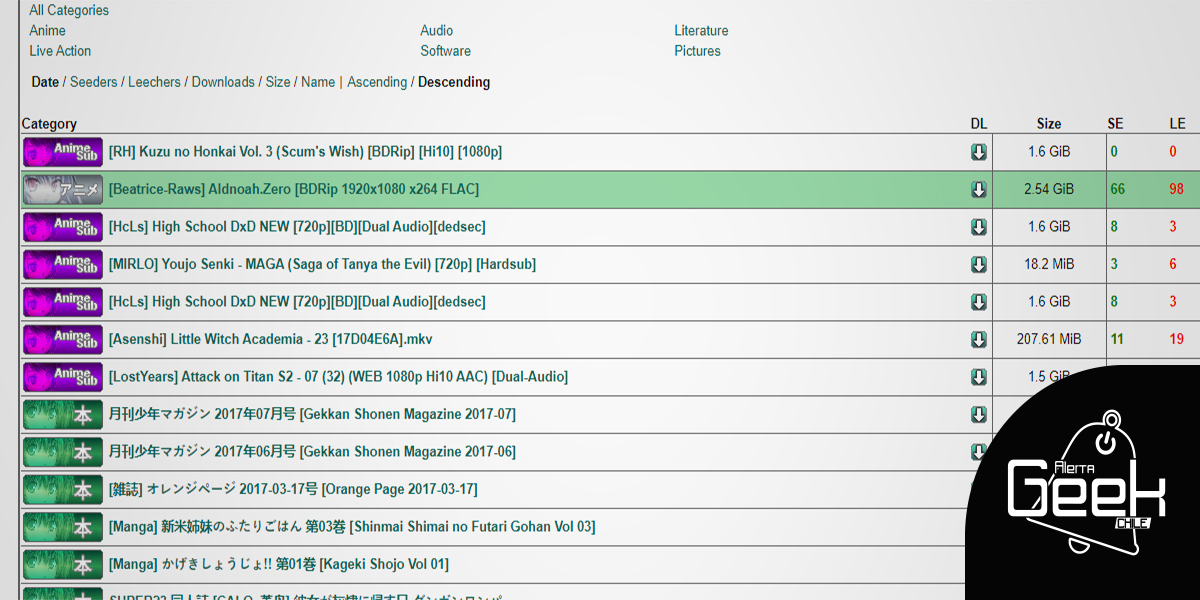Sort torrents by Seeders

click(x=93, y=82)
